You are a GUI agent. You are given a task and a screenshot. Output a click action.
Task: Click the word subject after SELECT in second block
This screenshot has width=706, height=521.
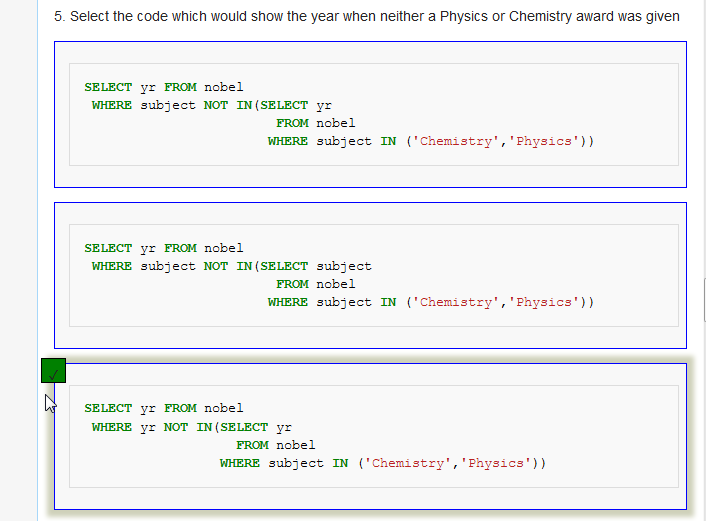[344, 266]
